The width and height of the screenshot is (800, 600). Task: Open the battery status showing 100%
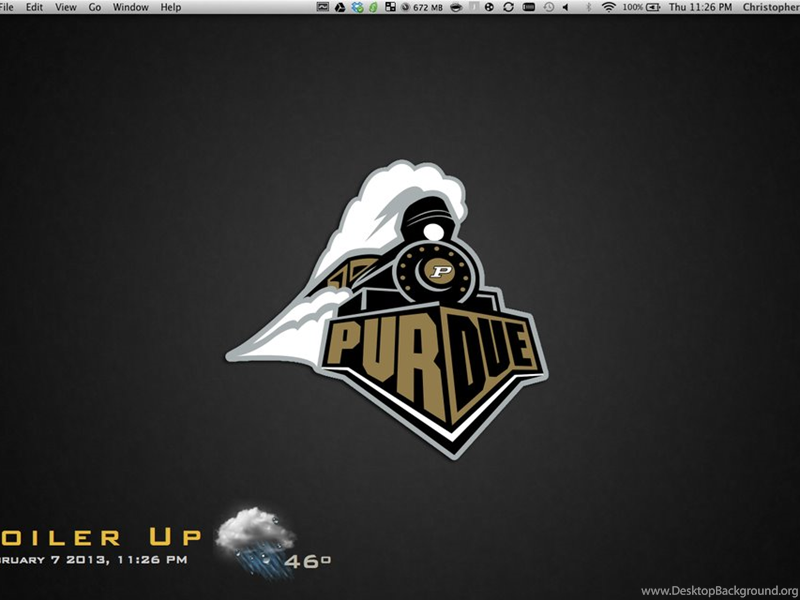[641, 7]
